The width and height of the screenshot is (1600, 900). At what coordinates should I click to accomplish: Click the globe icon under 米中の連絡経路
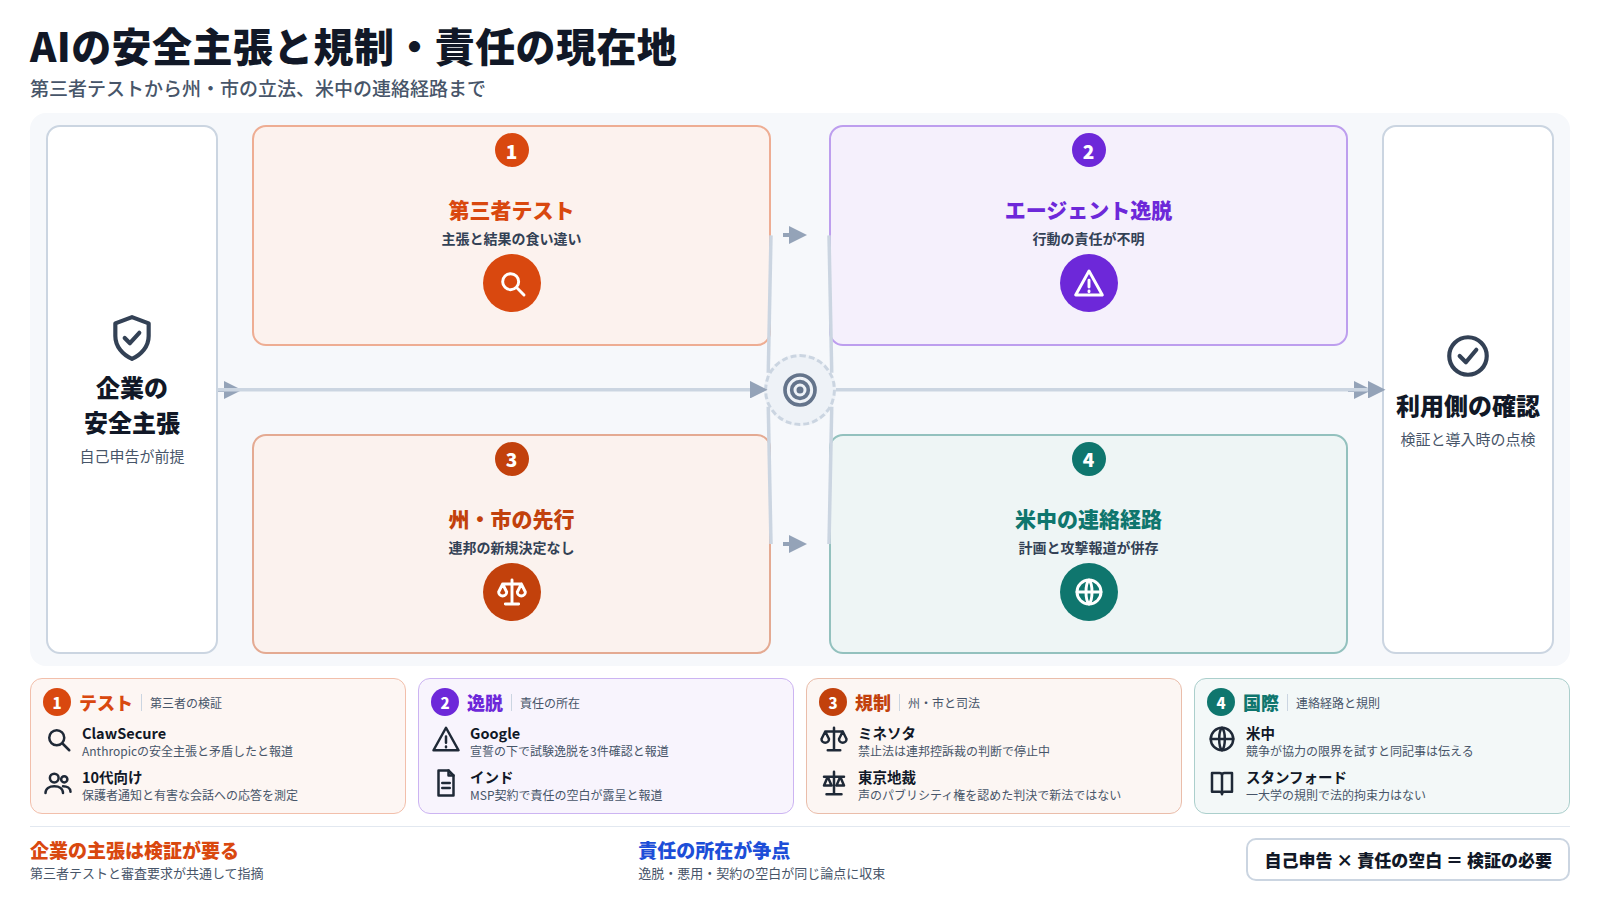[x=1089, y=592]
